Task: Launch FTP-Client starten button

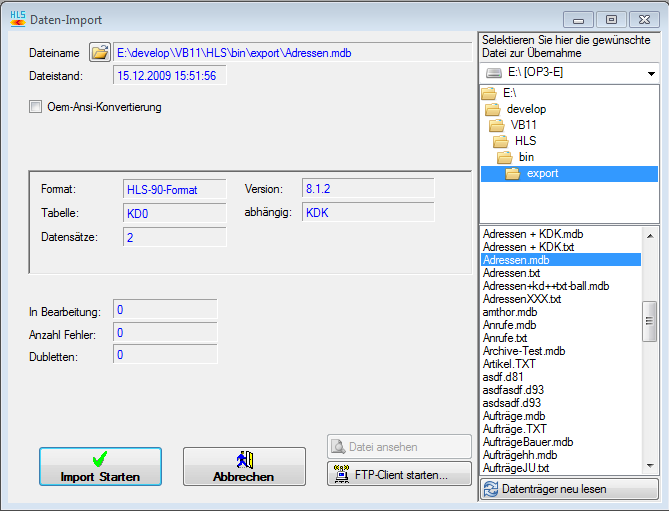Action: [399, 474]
